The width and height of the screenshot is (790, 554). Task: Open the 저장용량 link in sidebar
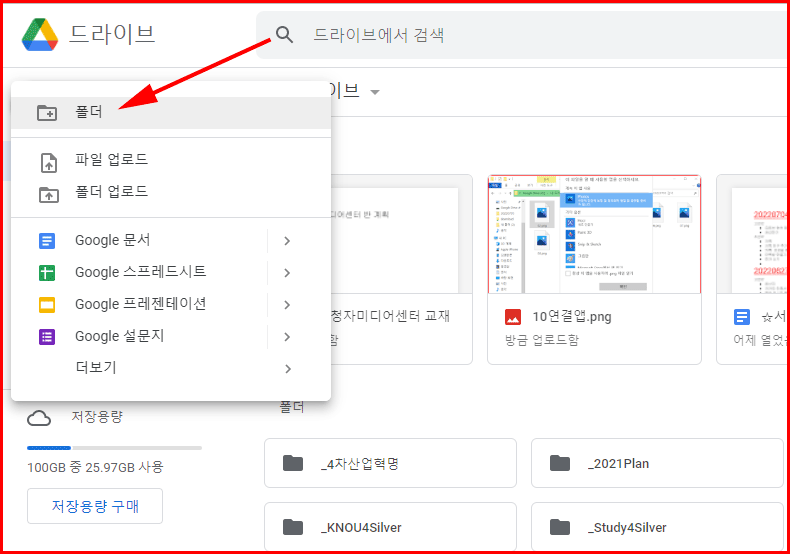[97, 417]
